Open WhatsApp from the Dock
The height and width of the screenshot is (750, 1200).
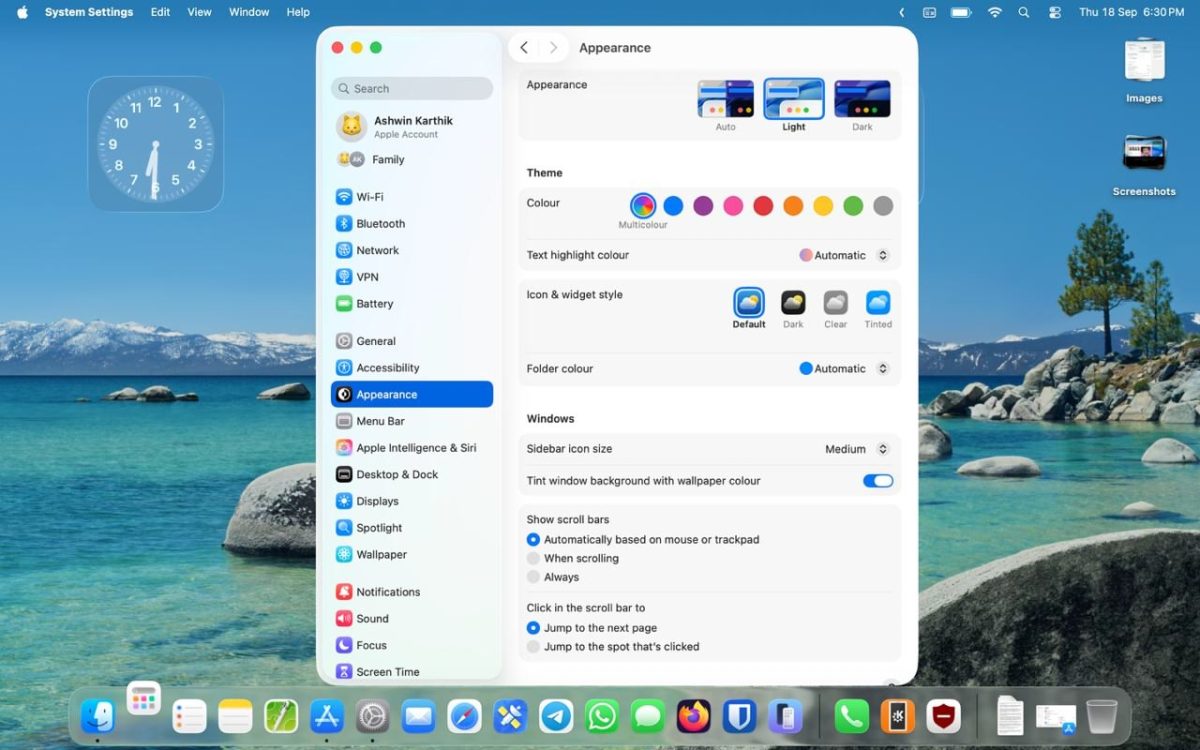coord(602,715)
